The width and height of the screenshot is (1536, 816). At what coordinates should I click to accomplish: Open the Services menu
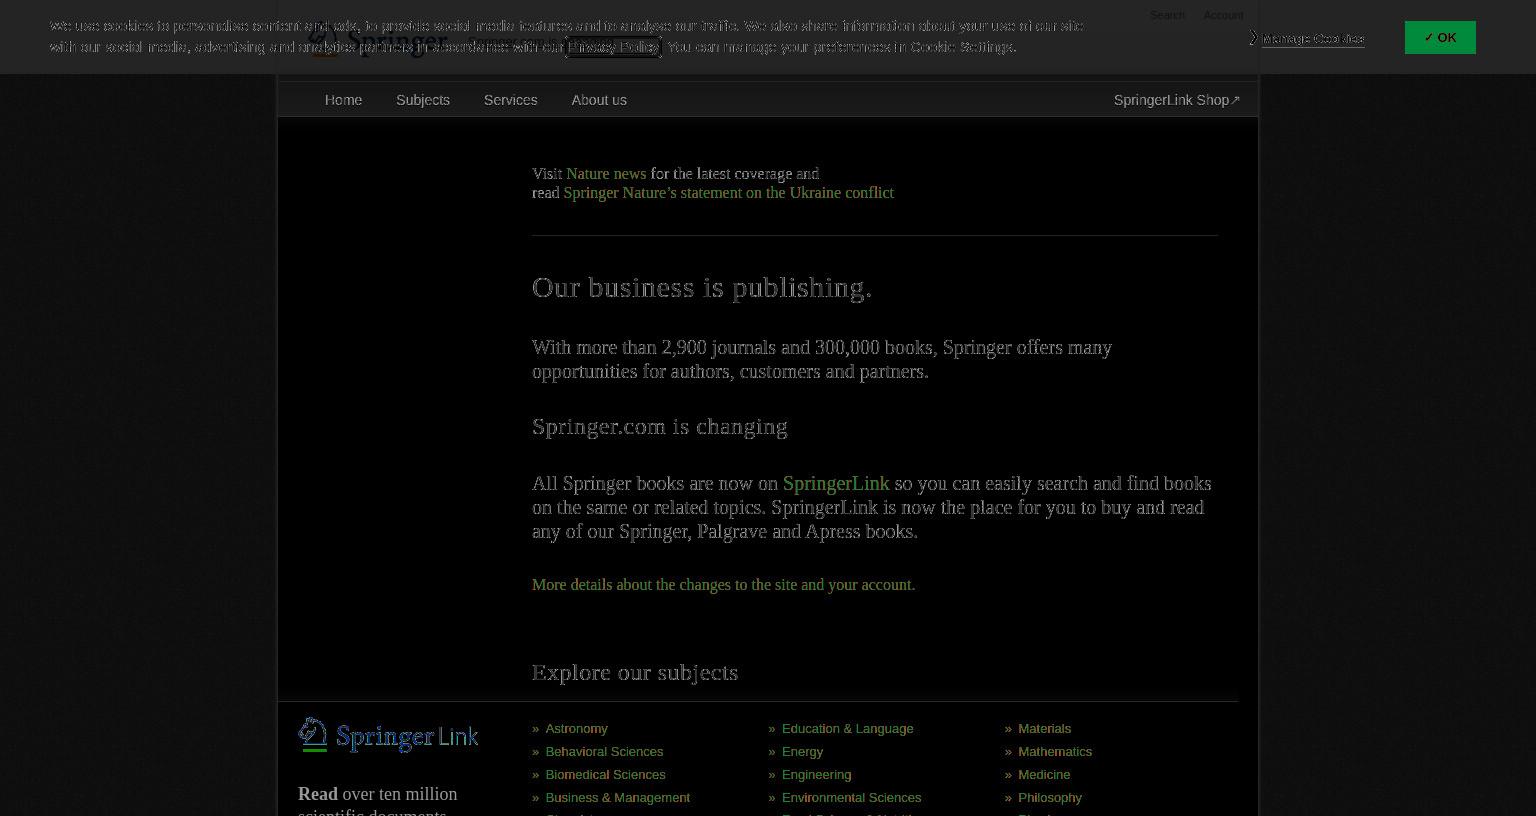point(510,100)
